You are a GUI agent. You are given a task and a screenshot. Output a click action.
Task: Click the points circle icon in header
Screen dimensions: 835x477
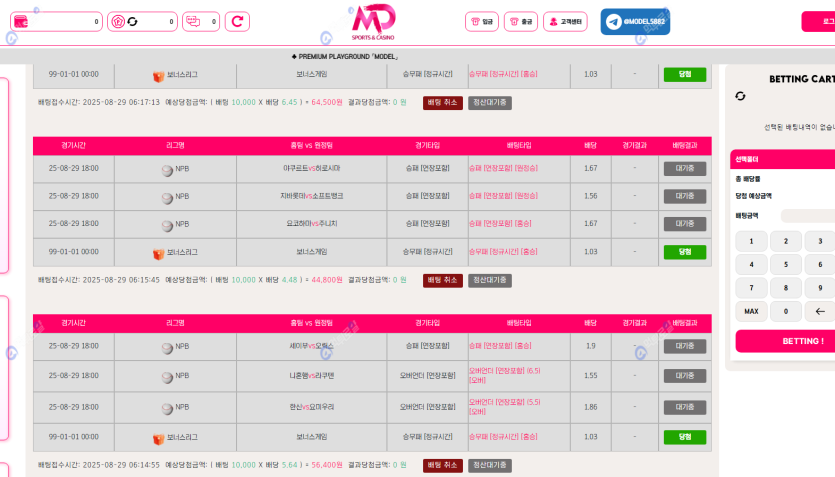click(117, 21)
